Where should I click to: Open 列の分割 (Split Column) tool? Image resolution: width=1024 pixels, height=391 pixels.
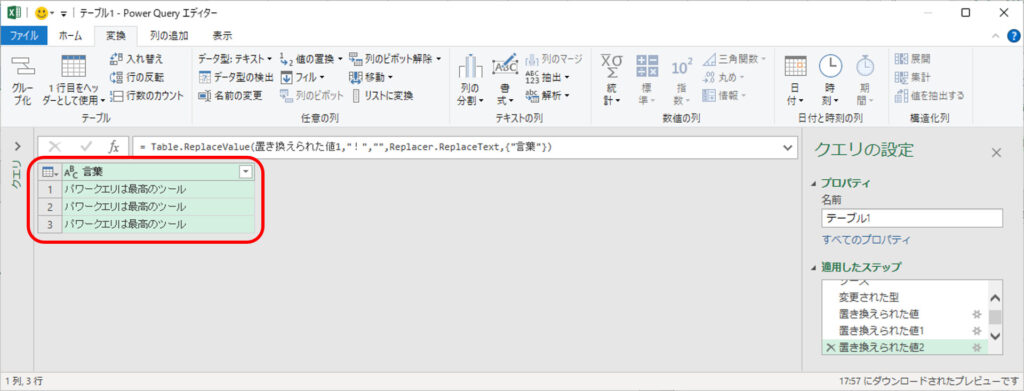coord(470,80)
